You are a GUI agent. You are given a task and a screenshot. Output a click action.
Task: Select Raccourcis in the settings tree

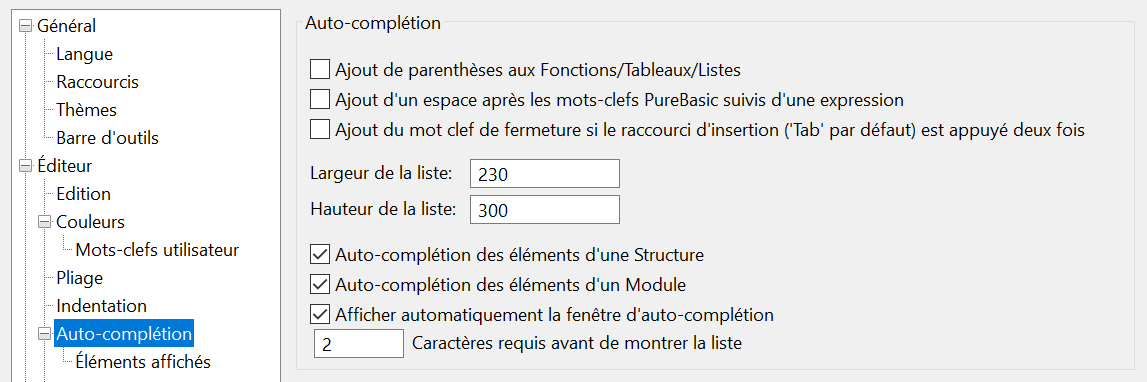click(97, 82)
